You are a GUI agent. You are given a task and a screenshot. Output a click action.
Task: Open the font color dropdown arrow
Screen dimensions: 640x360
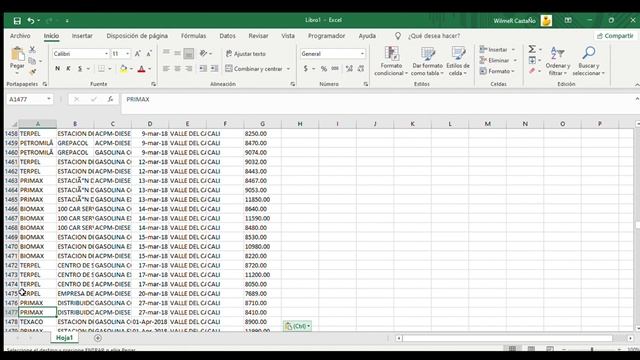coord(150,69)
